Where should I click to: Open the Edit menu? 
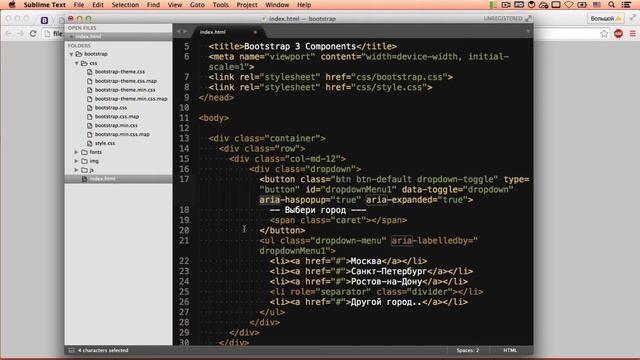[x=98, y=5]
